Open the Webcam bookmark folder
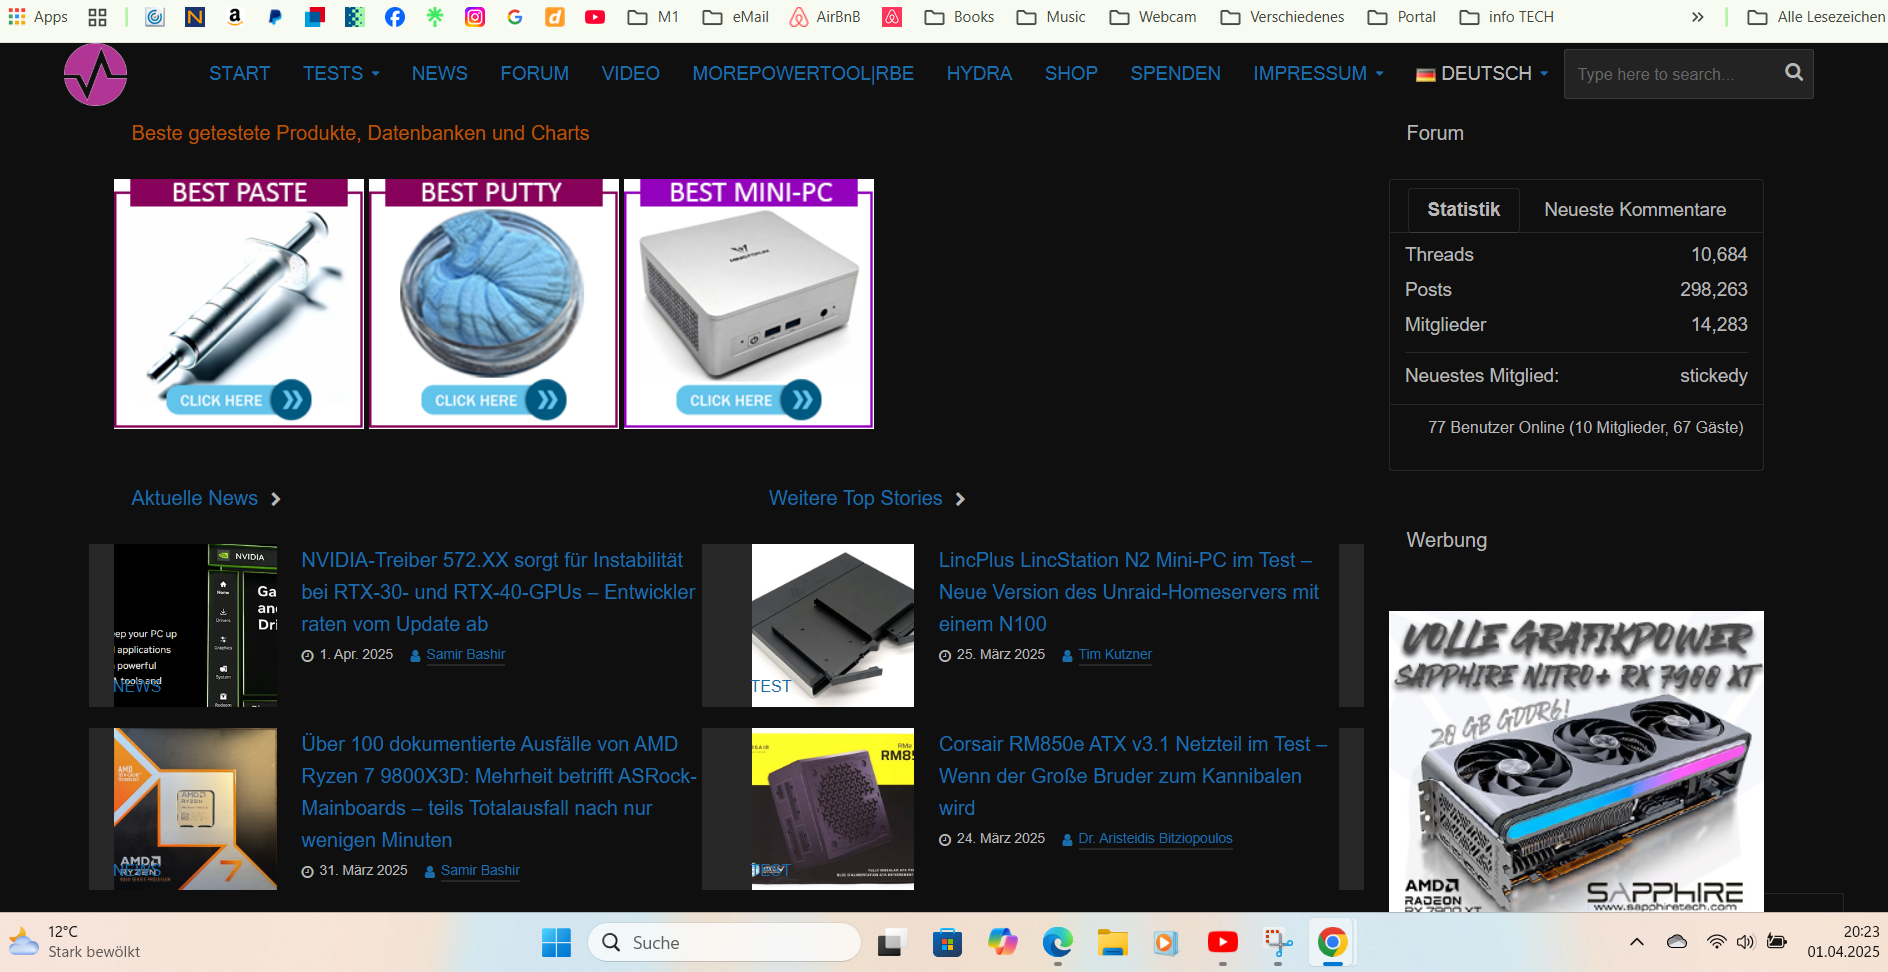The width and height of the screenshot is (1888, 972). (1153, 16)
